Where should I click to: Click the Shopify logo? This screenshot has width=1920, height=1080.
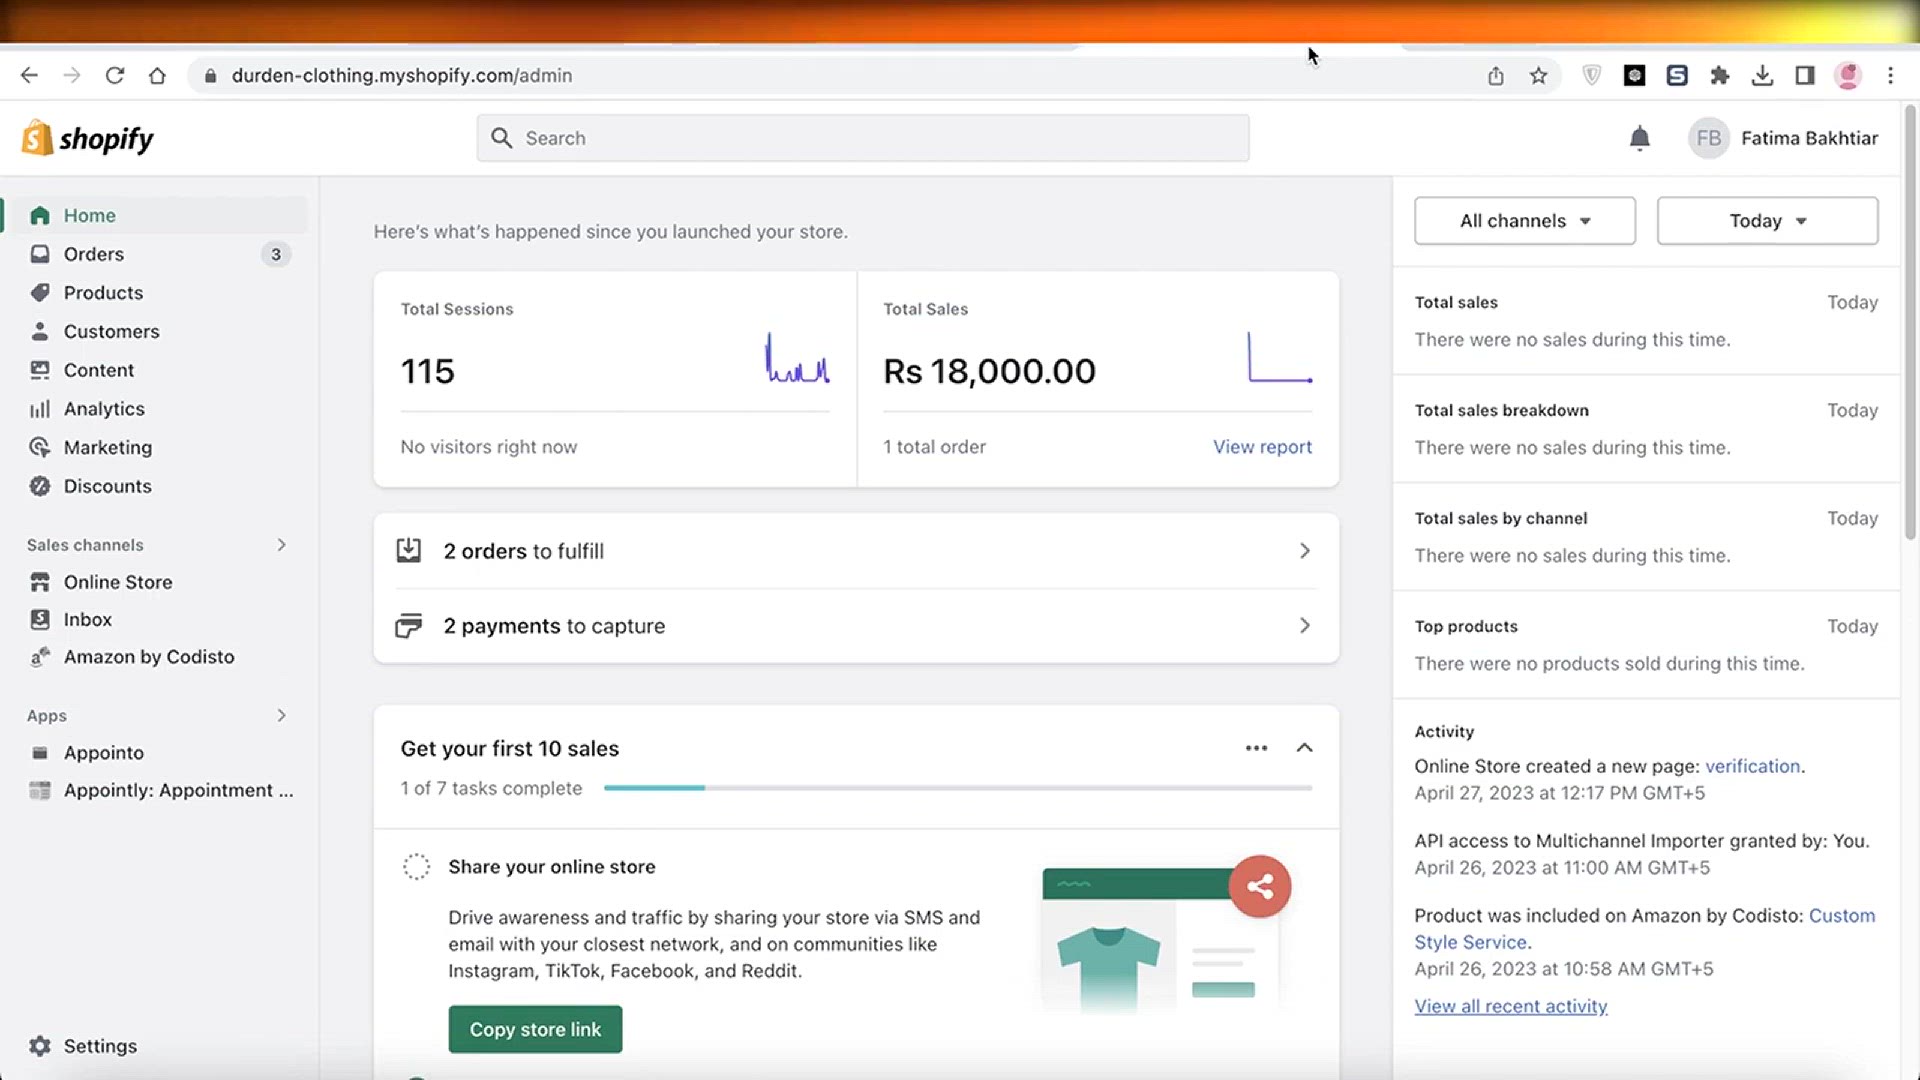88,138
